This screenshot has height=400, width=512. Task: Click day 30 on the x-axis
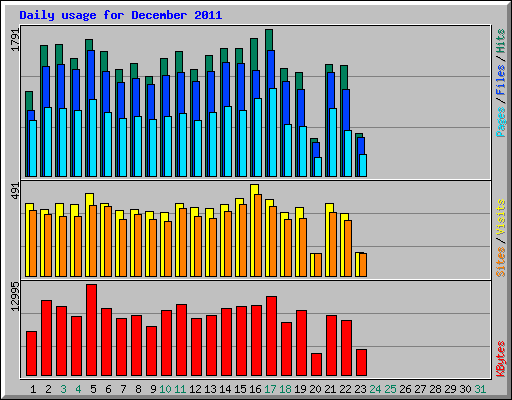[x=465, y=389]
